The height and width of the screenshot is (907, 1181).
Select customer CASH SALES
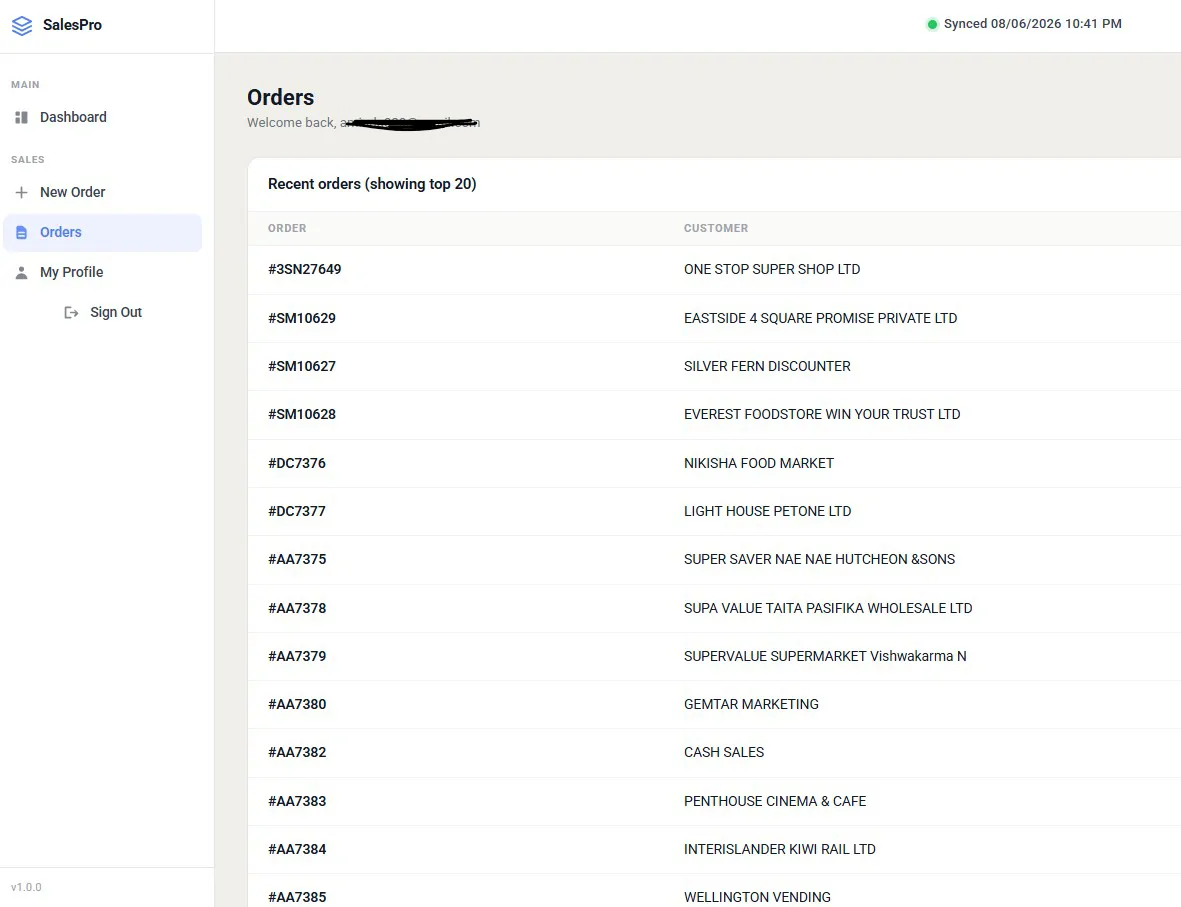click(x=724, y=753)
